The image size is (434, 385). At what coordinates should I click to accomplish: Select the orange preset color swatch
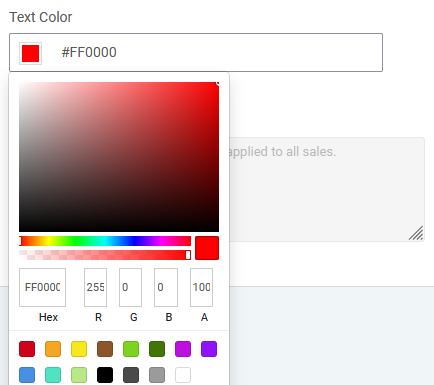coord(53,349)
